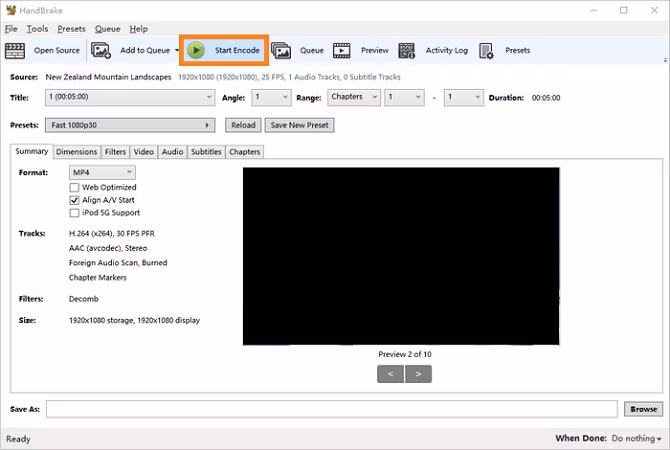
Task: Click the Browse button
Action: [x=644, y=409]
